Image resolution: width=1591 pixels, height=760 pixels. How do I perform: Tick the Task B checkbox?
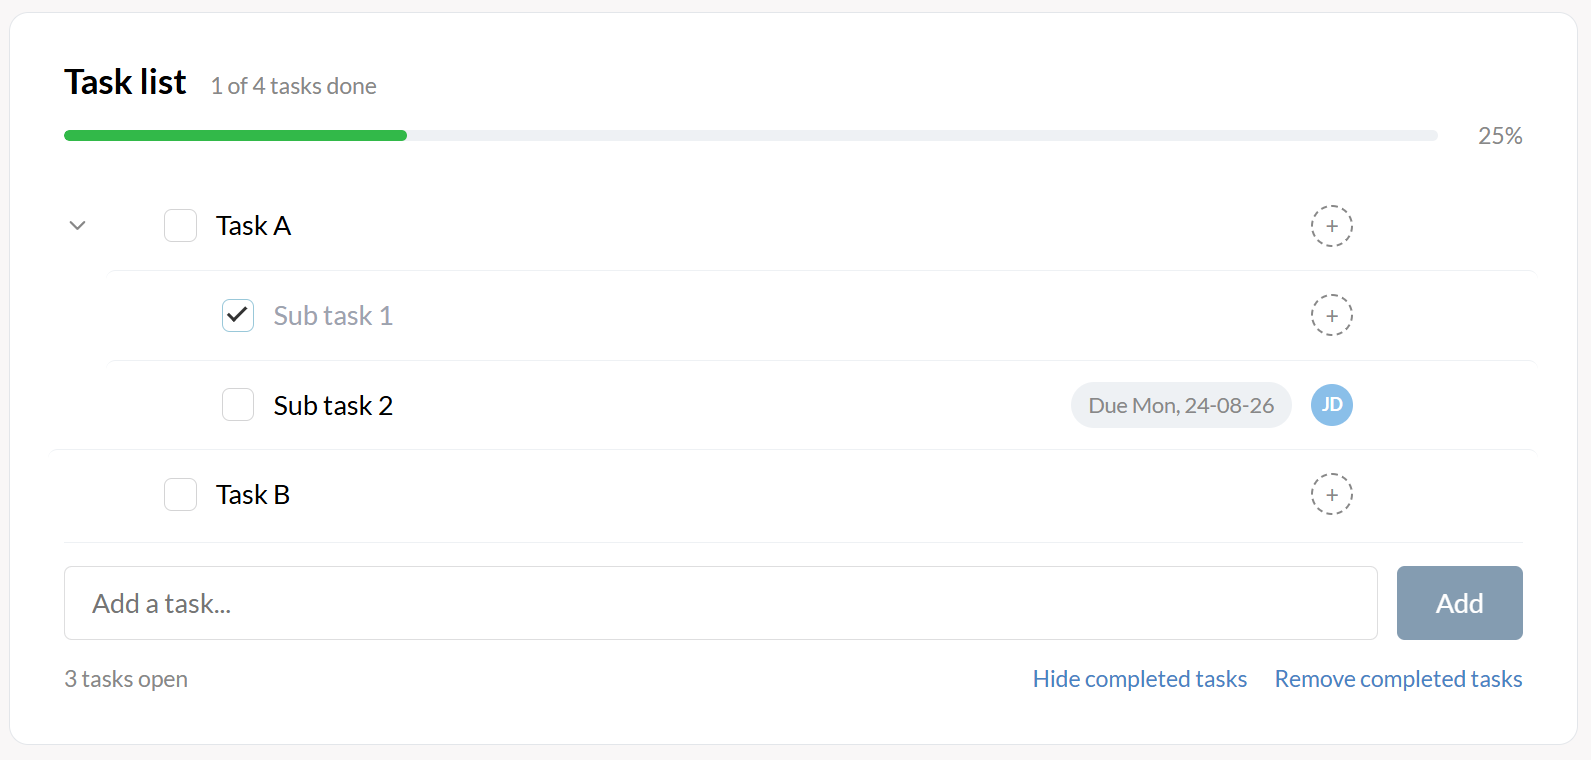coord(181,494)
